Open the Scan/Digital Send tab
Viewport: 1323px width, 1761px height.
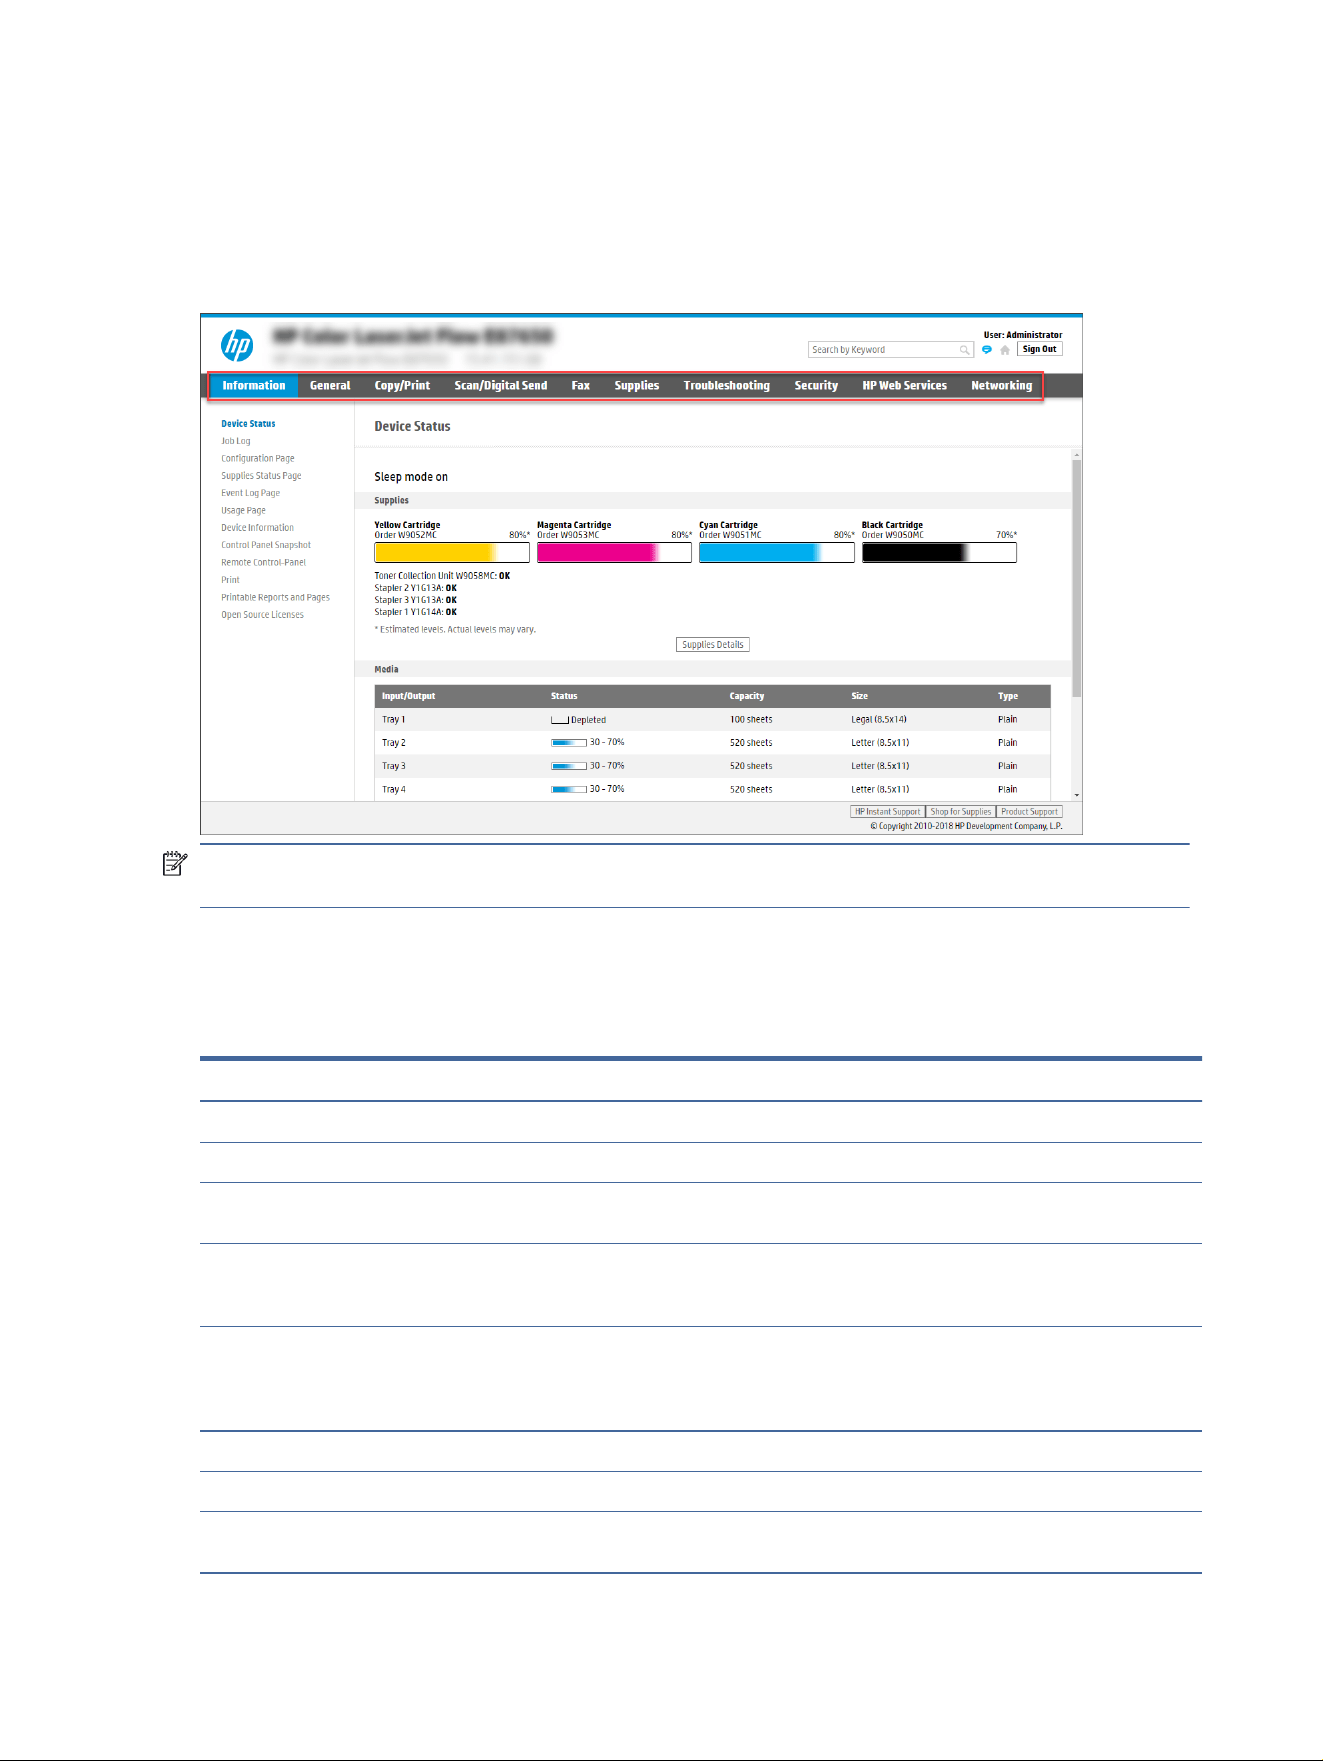(x=501, y=386)
